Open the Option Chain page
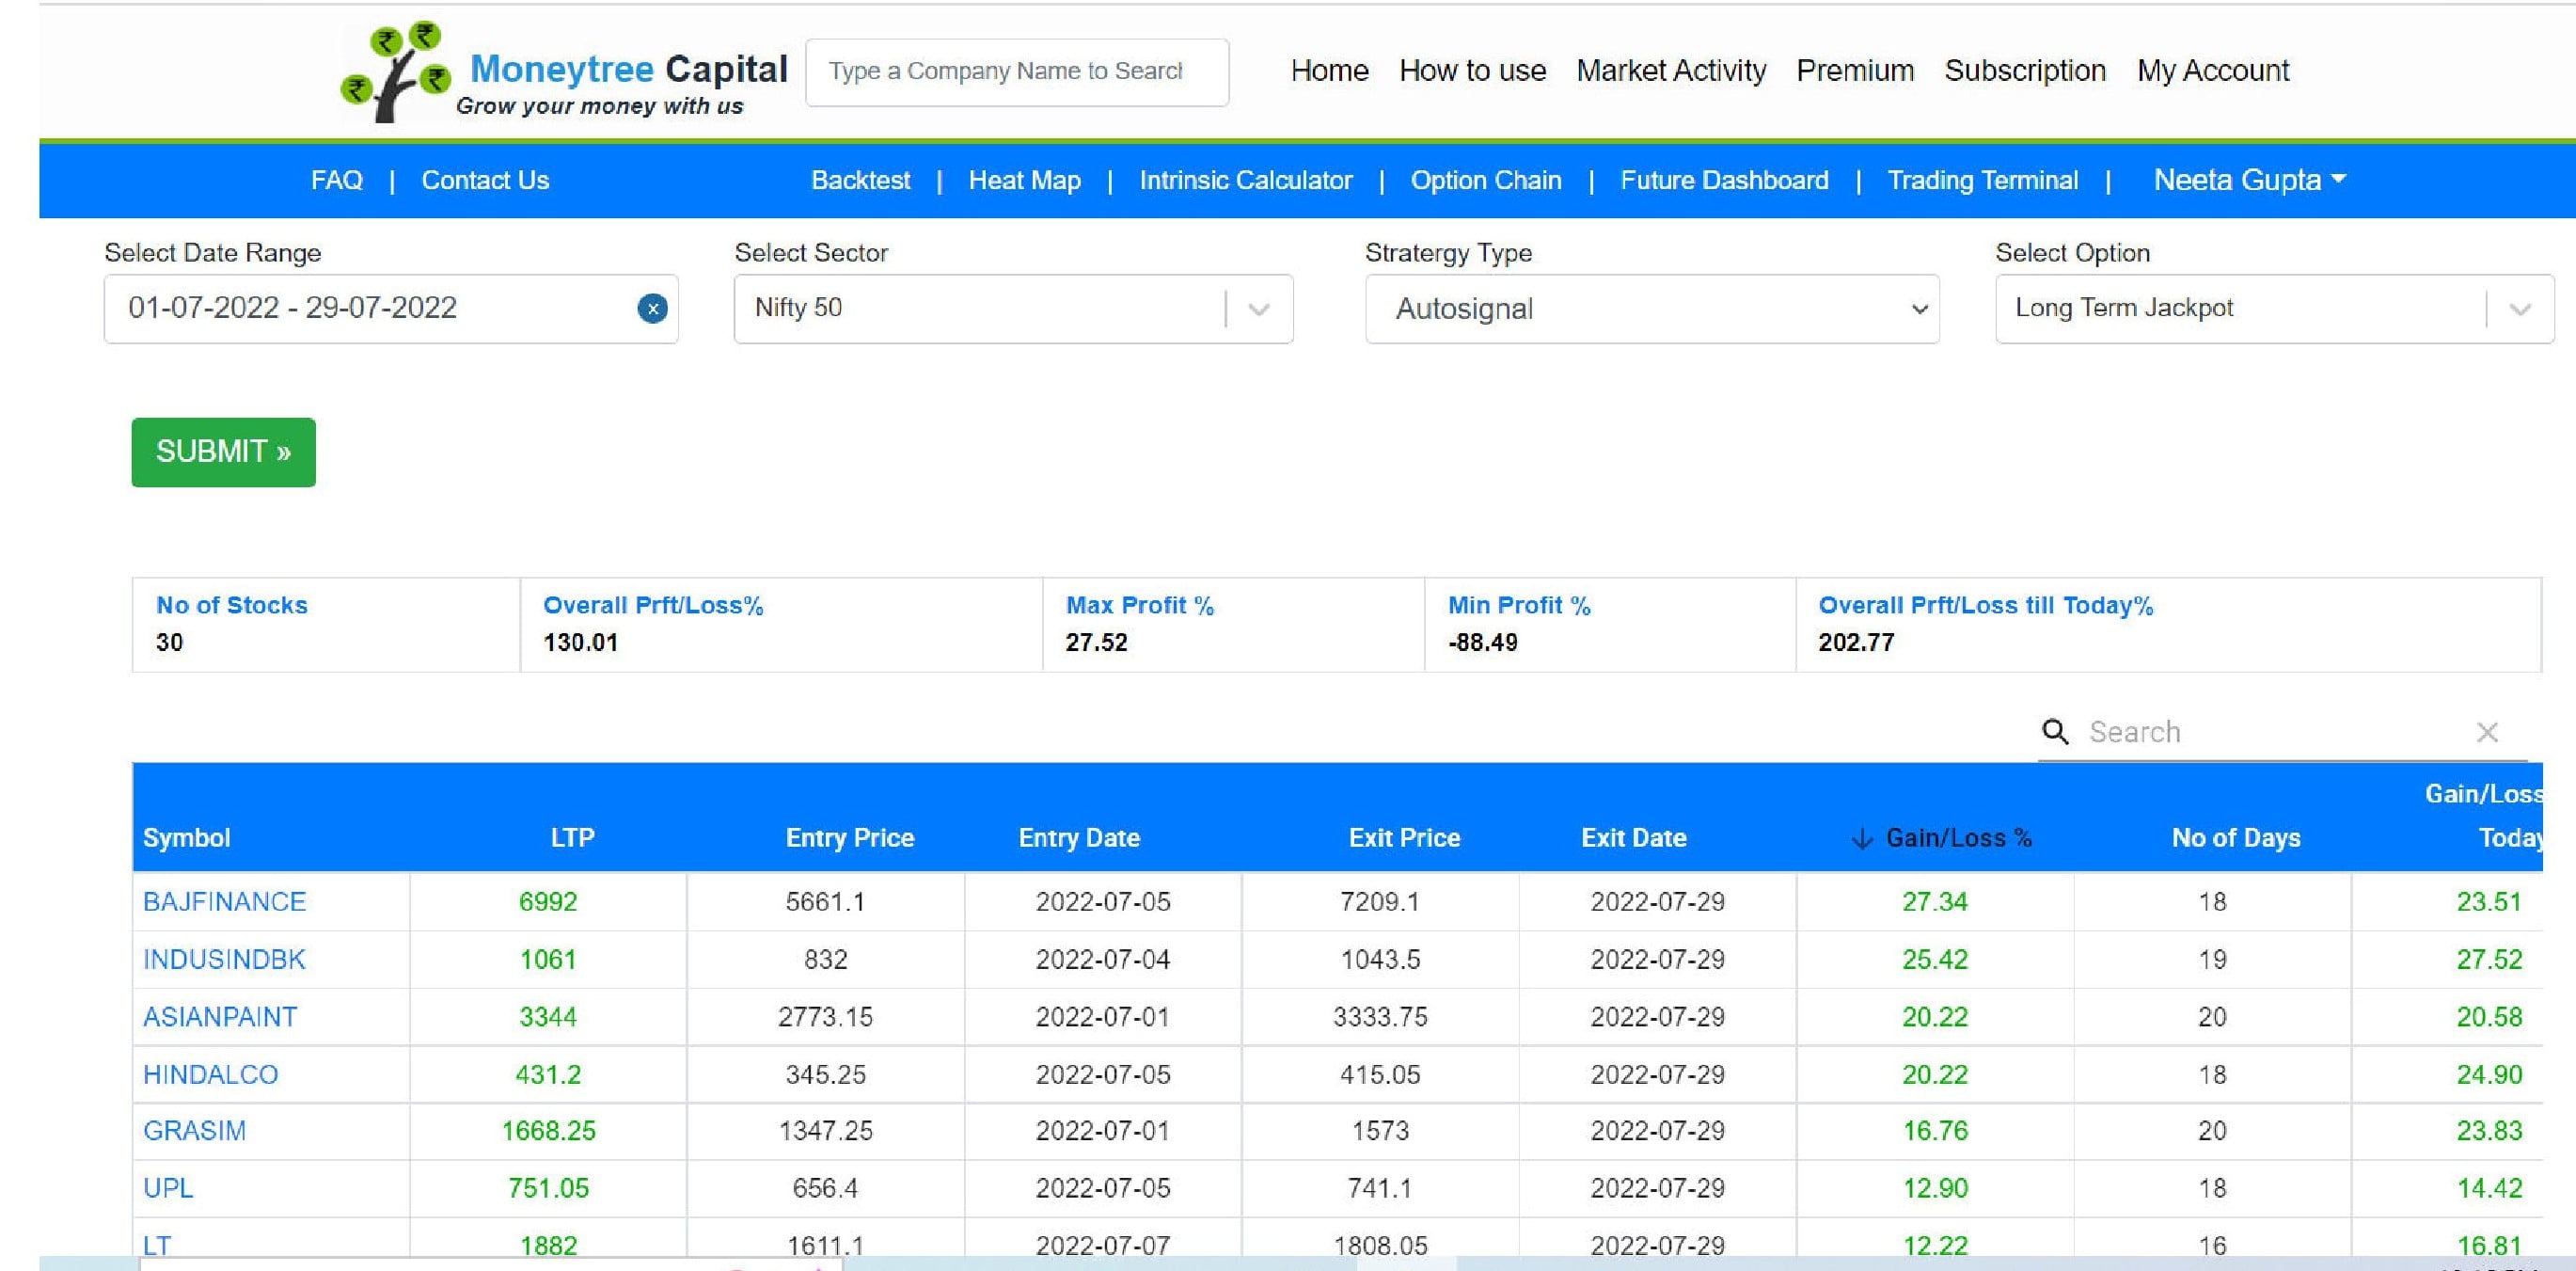Screen dimensions: 2576x1271 coord(1485,180)
